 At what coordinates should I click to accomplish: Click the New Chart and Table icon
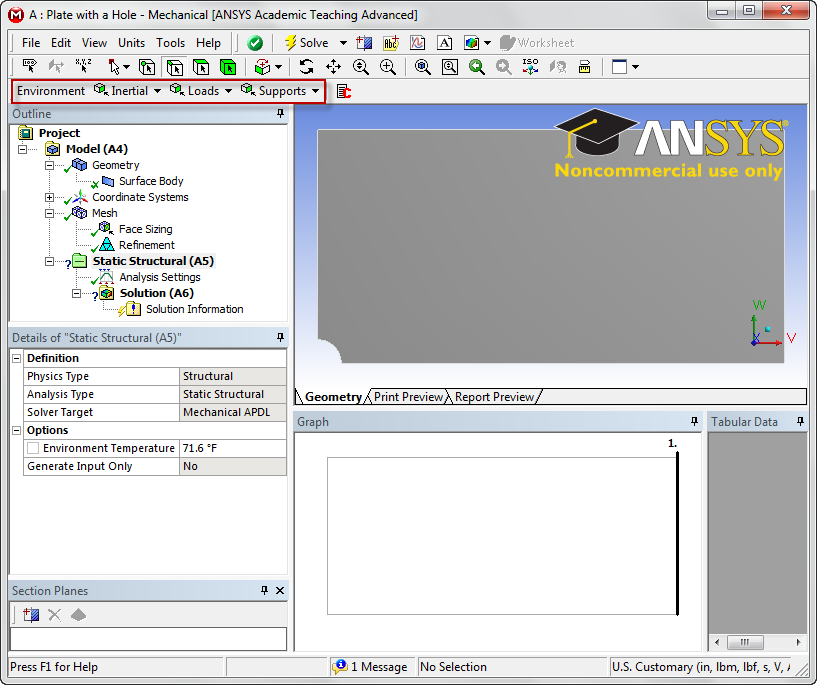coord(417,43)
